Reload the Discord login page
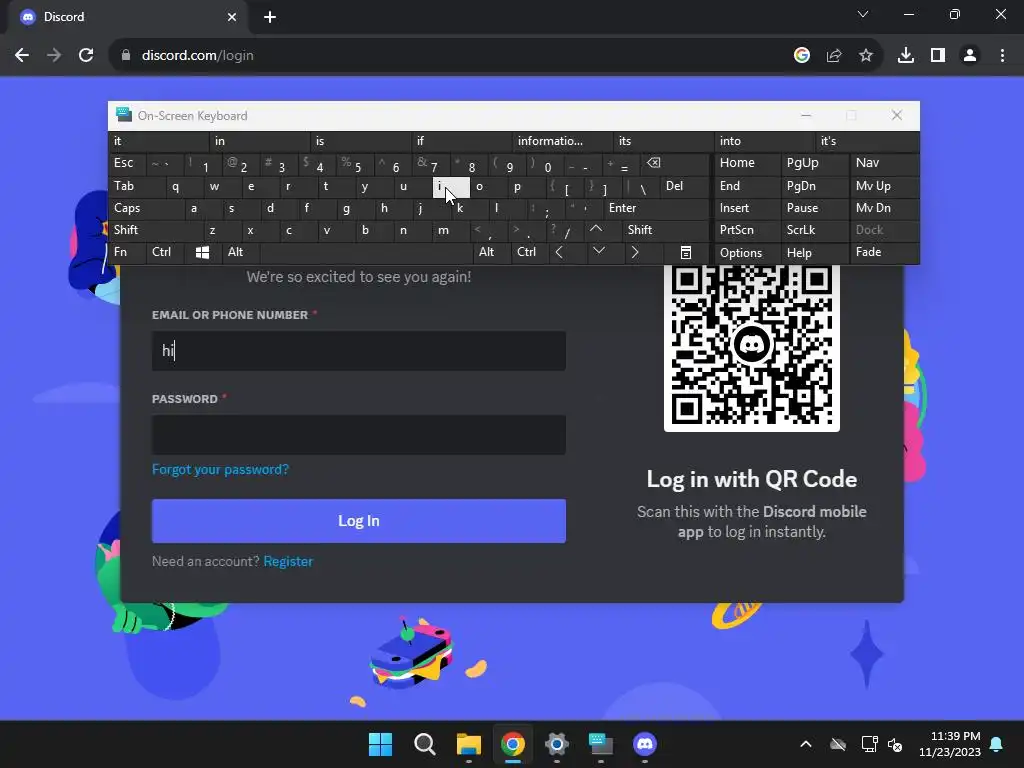This screenshot has width=1024, height=768. 86,56
